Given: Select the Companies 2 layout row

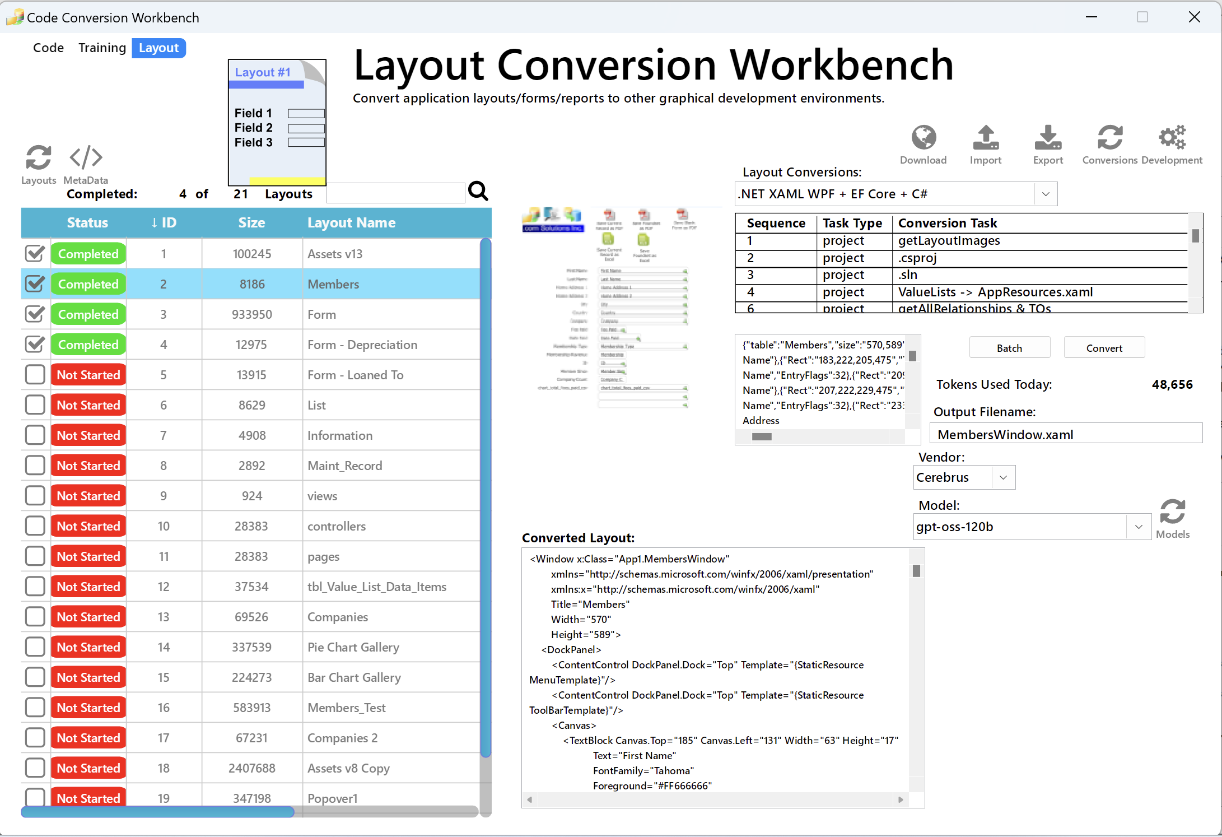Looking at the screenshot, I should pyautogui.click(x=251, y=738).
